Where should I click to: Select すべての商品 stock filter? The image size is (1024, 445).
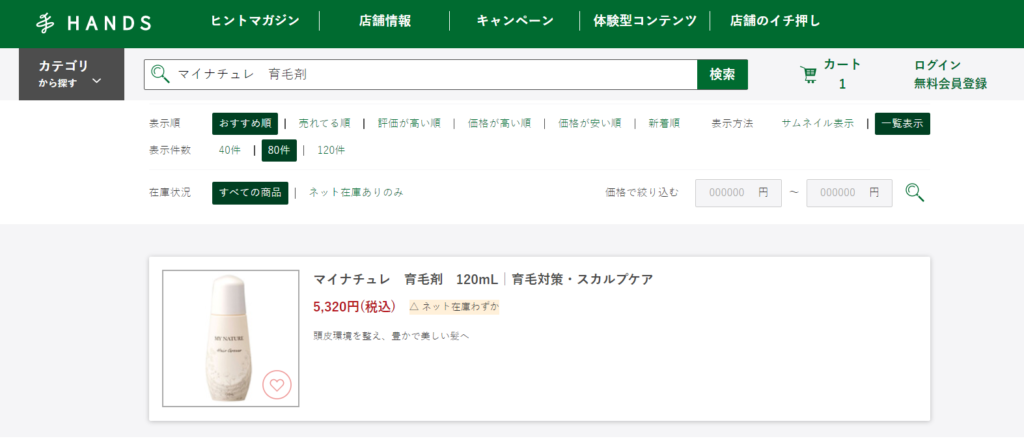coord(250,193)
